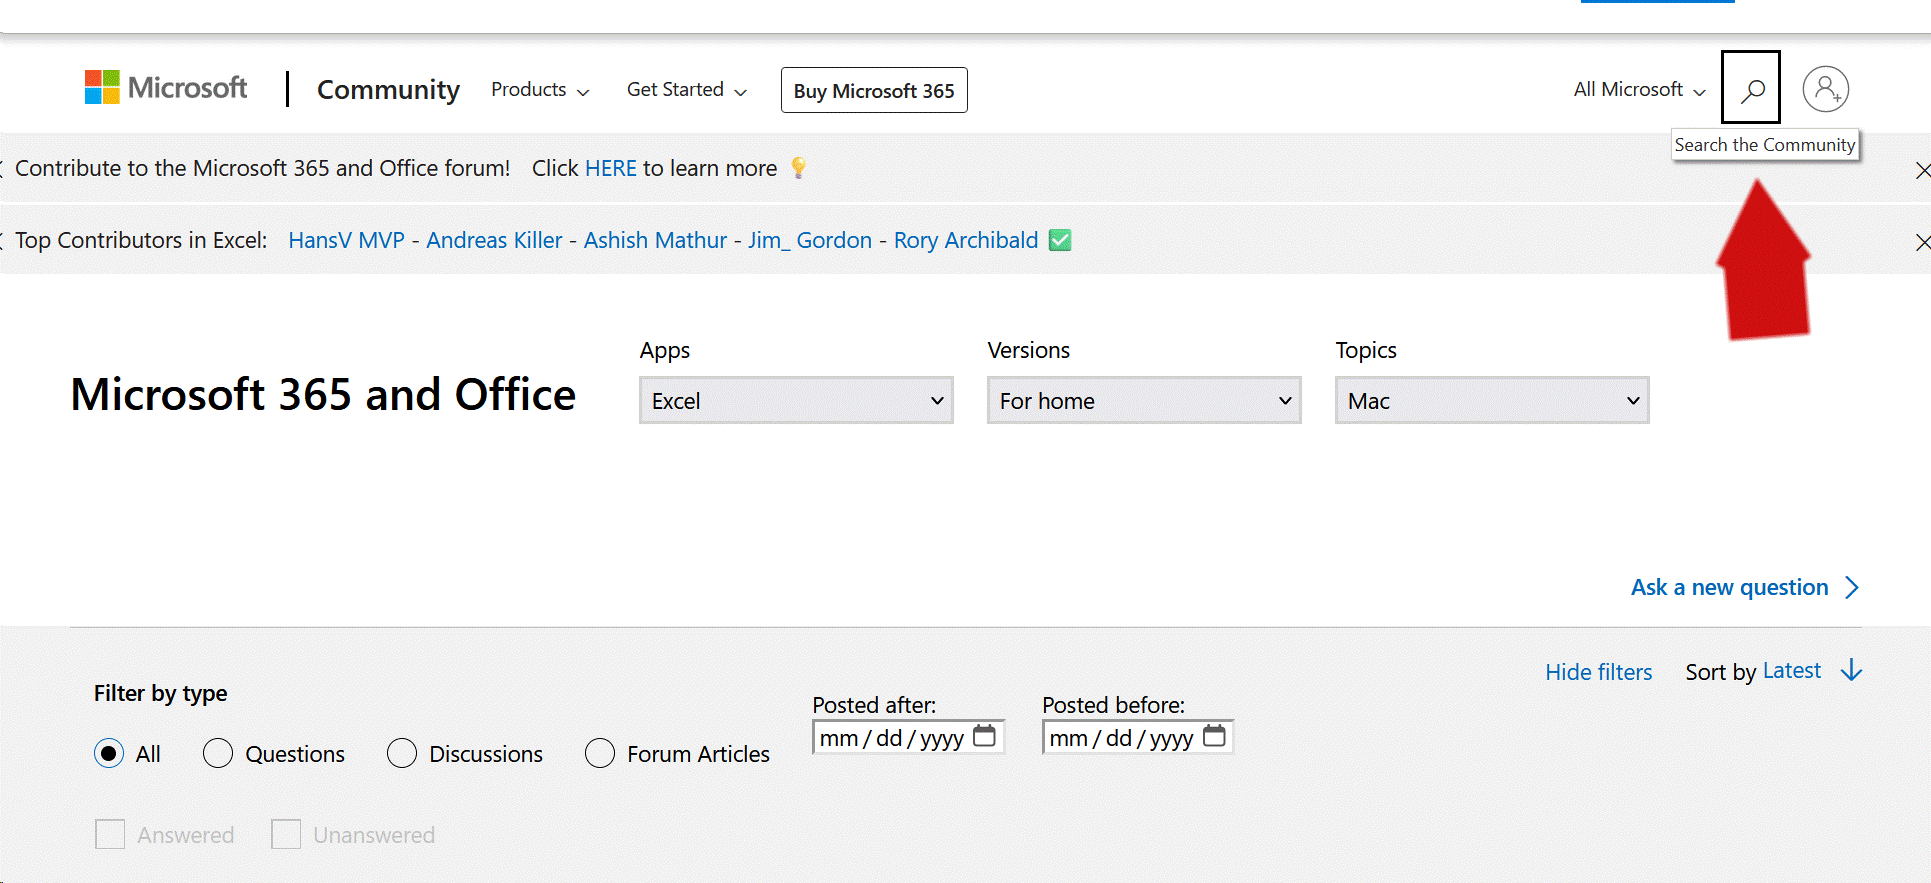Open Rory Archibald contributor profile
The height and width of the screenshot is (883, 1931).
966,240
